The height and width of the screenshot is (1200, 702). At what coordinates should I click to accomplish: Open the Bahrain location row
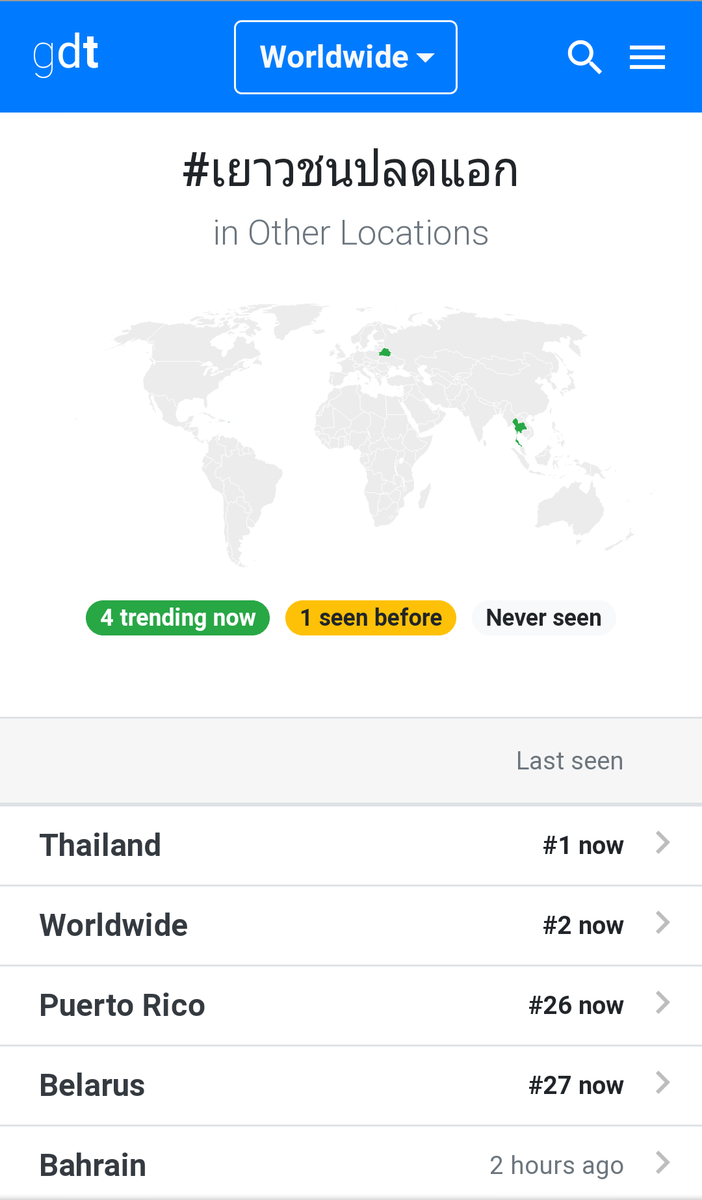click(x=351, y=1163)
